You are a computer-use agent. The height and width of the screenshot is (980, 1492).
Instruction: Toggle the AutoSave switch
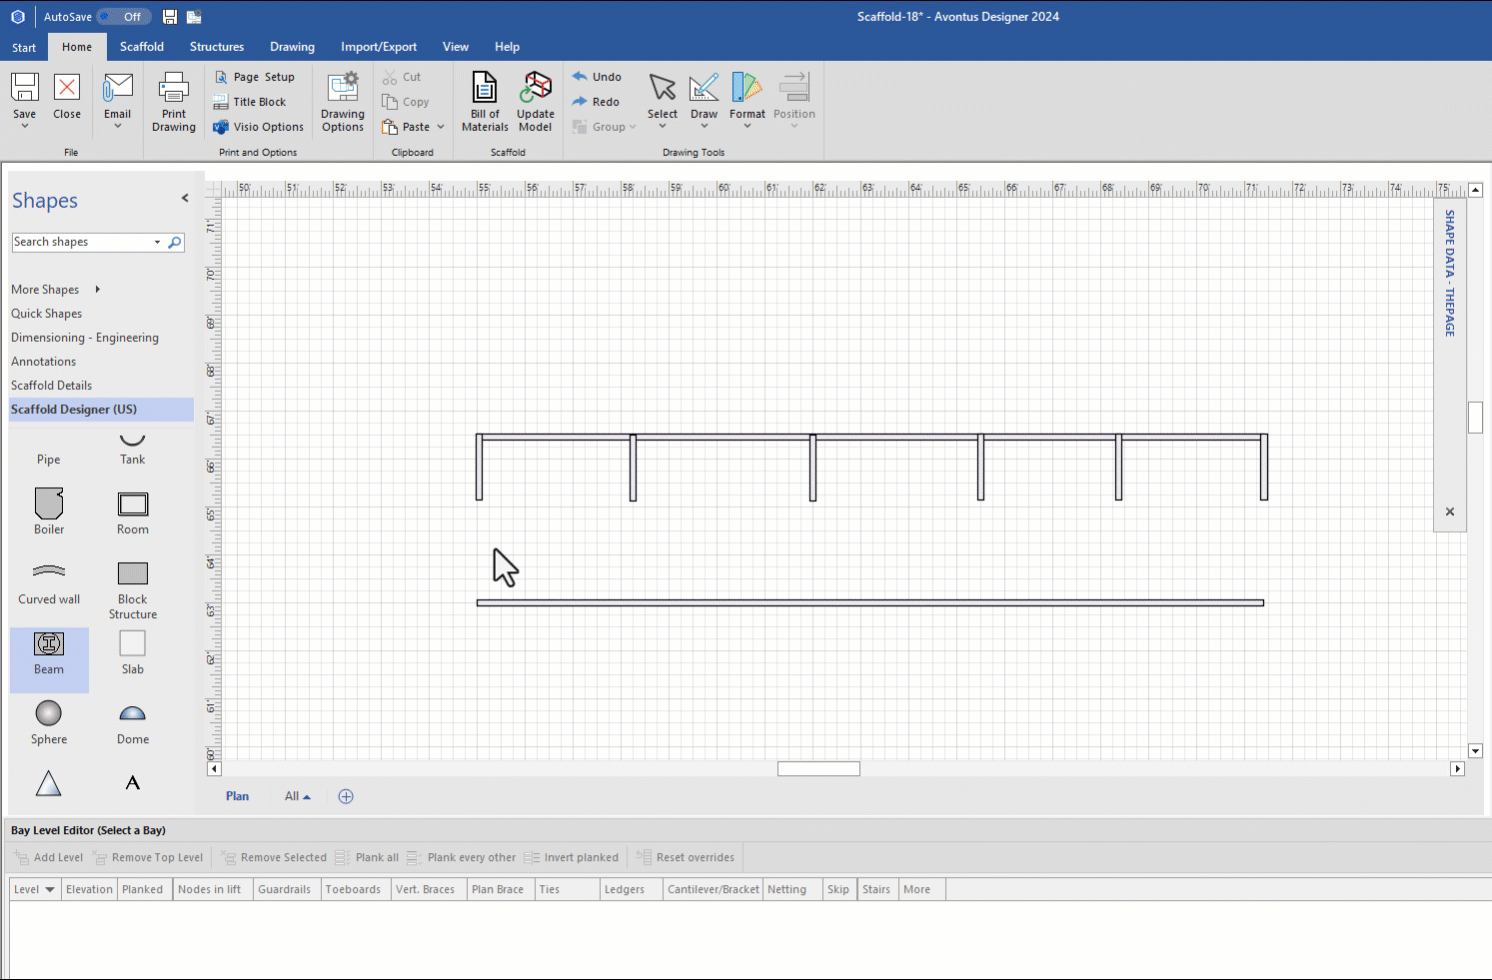click(x=125, y=17)
